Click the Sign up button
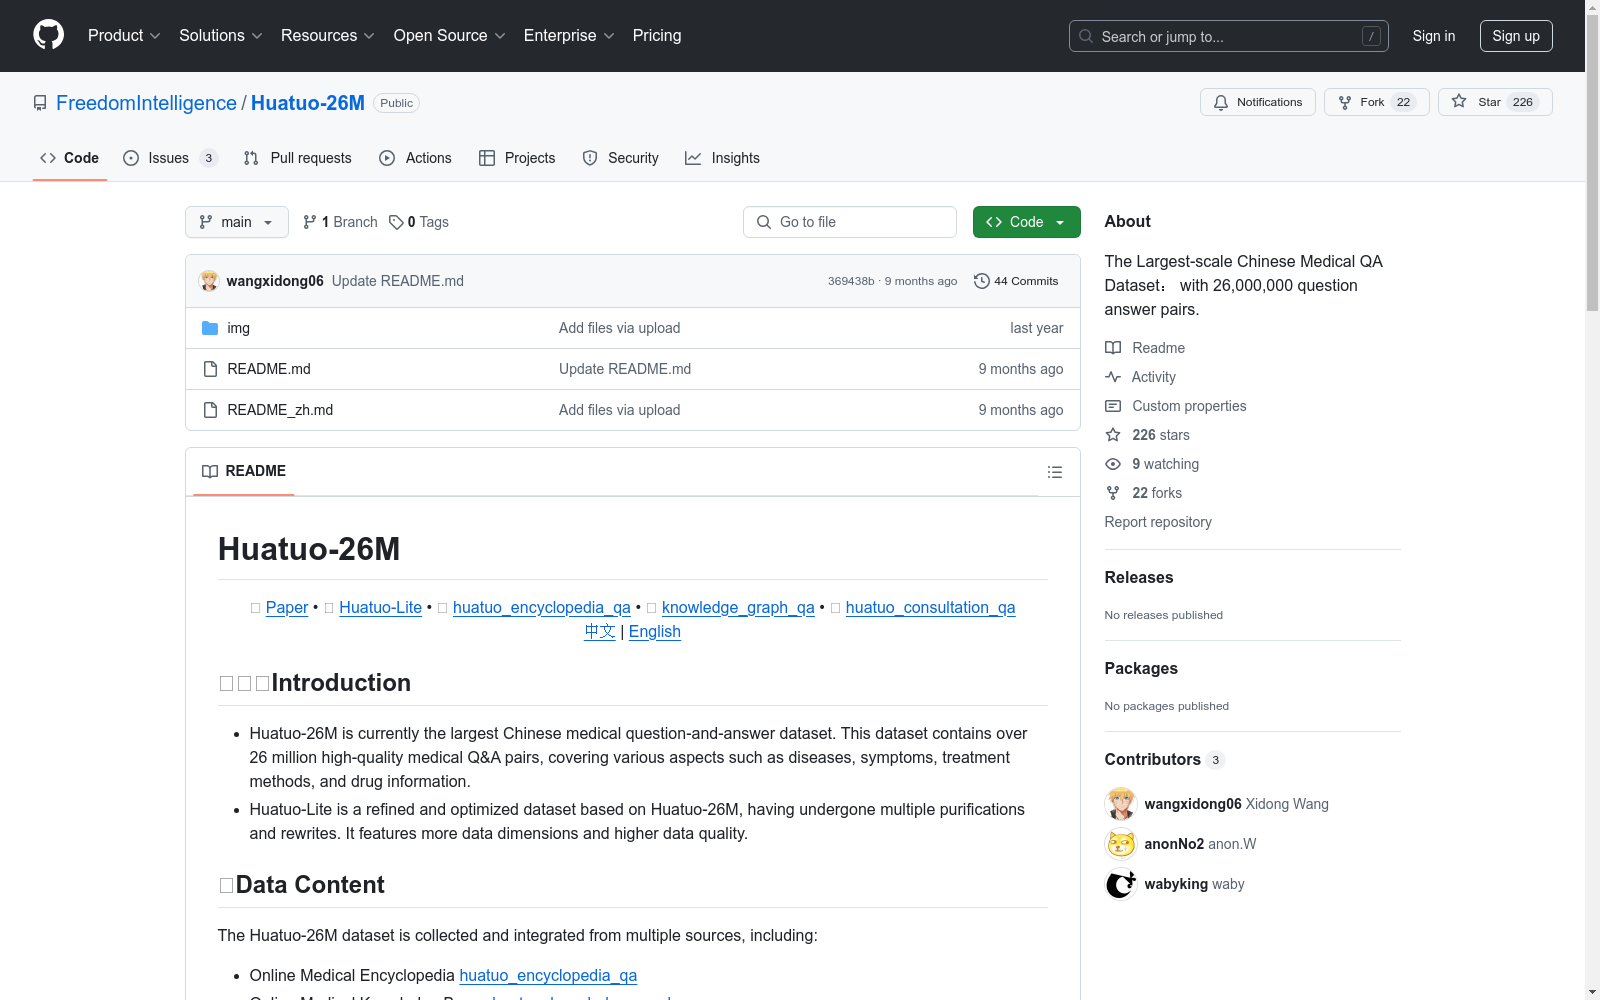This screenshot has height=1000, width=1600. [x=1516, y=36]
